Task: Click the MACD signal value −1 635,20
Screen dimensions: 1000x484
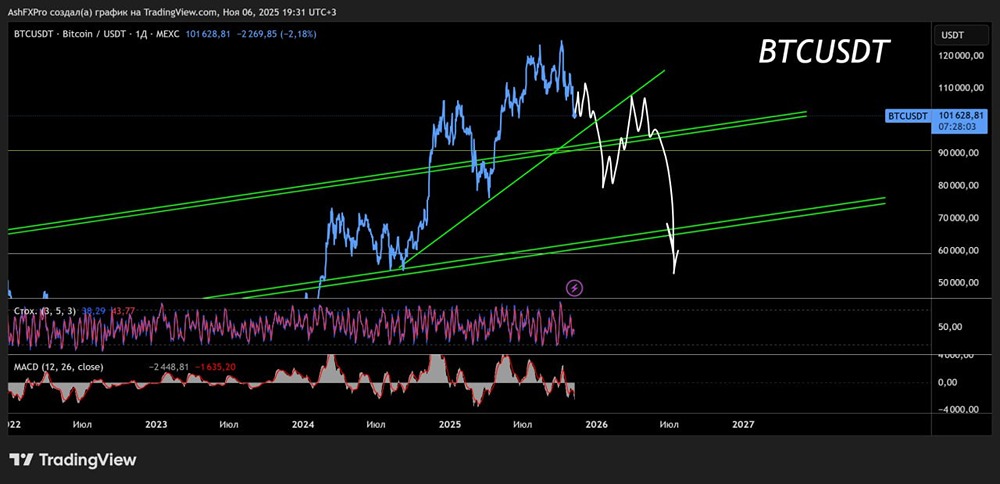Action: point(215,367)
